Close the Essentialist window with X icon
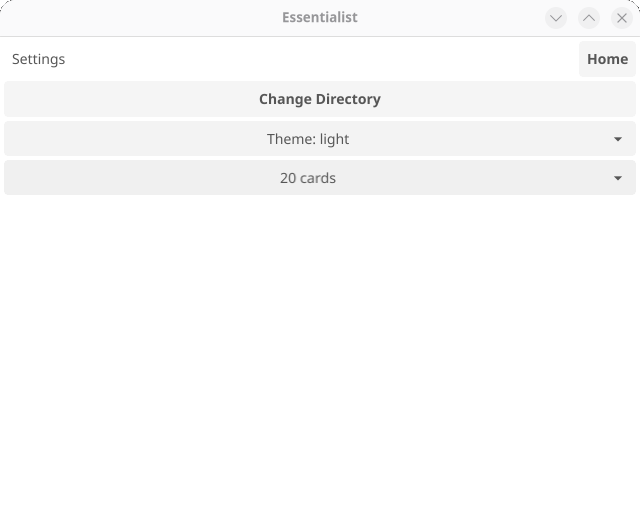This screenshot has height=517, width=640. 622,18
